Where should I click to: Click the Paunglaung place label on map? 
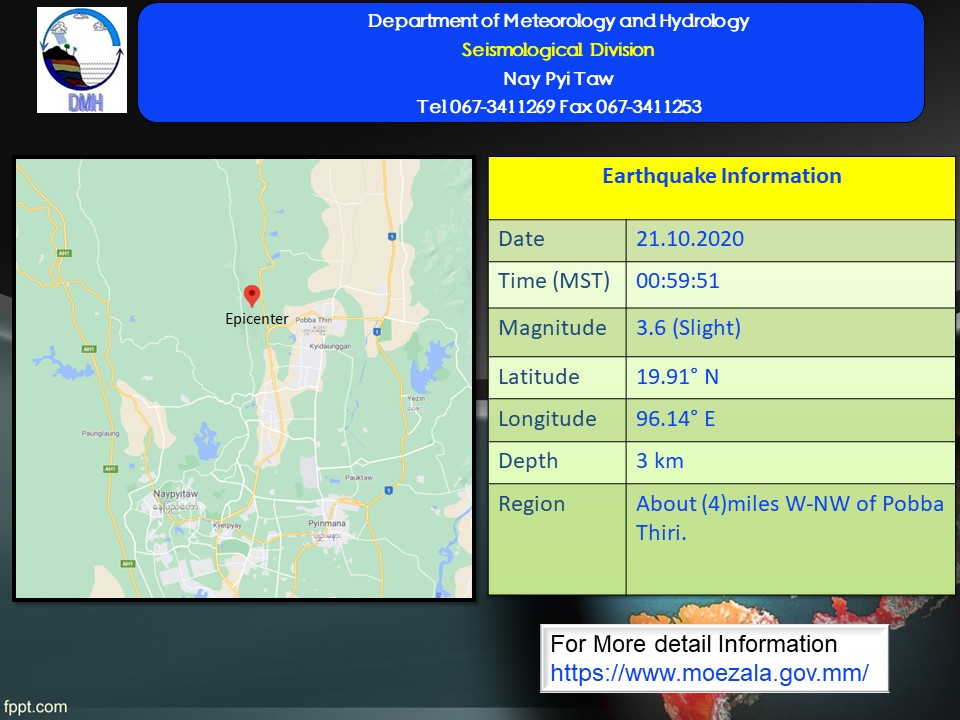click(99, 433)
